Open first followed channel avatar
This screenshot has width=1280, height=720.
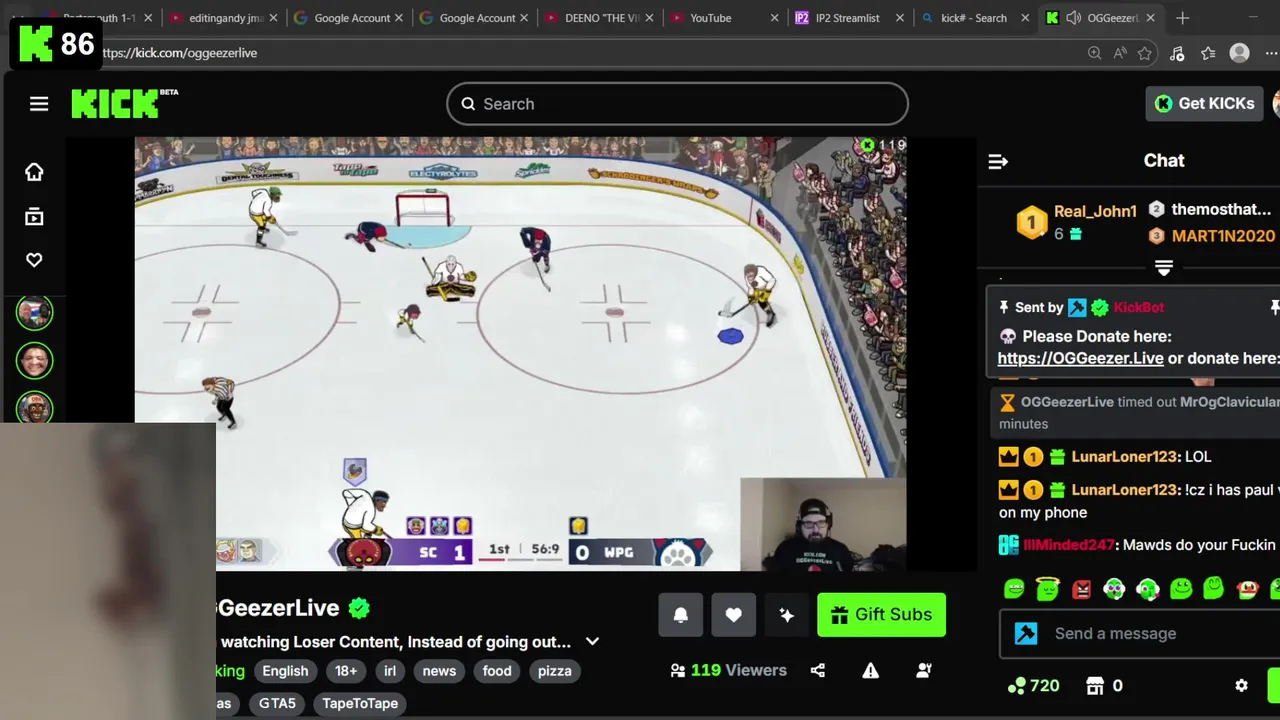(34, 312)
